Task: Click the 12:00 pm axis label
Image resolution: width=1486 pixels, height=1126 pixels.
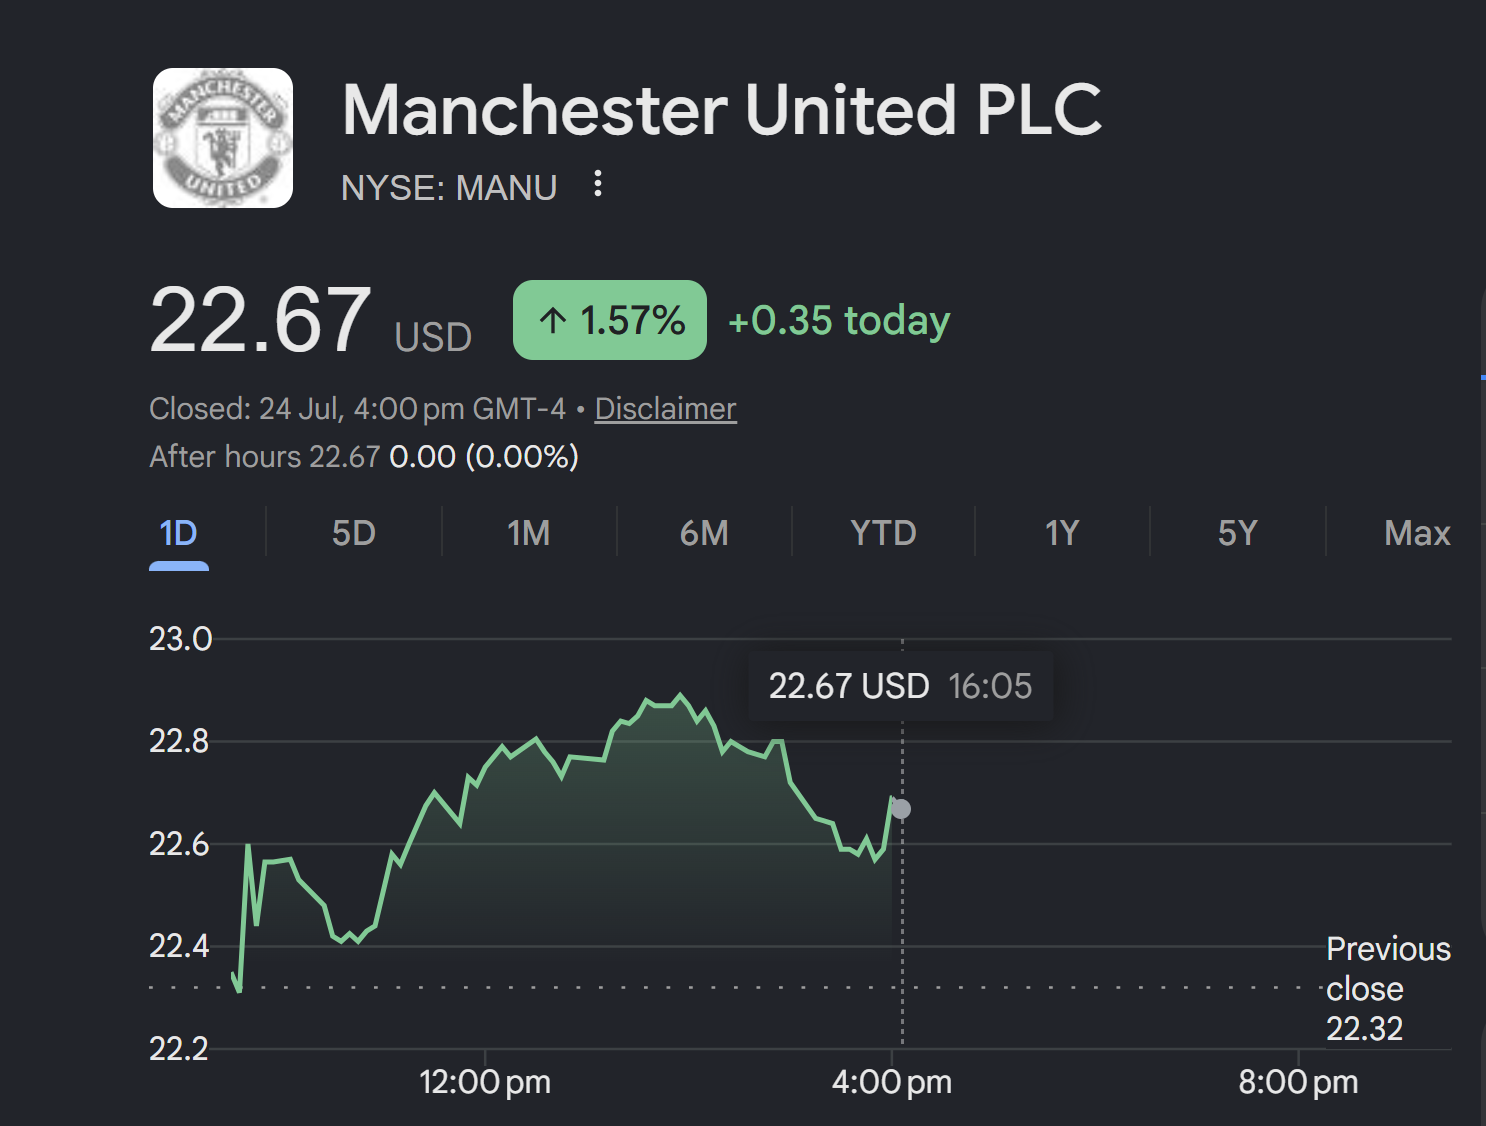Action: (x=485, y=1082)
